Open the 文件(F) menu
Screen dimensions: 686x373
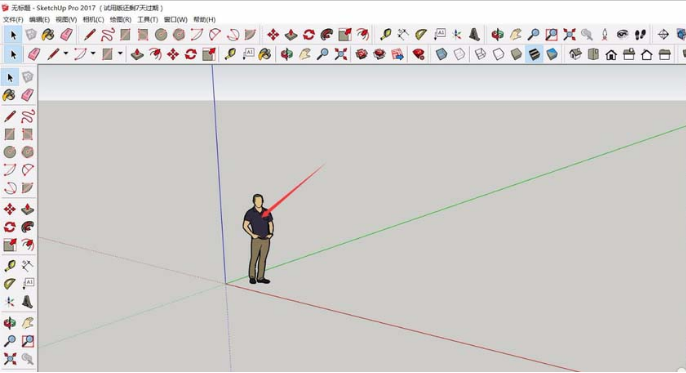(x=13, y=20)
